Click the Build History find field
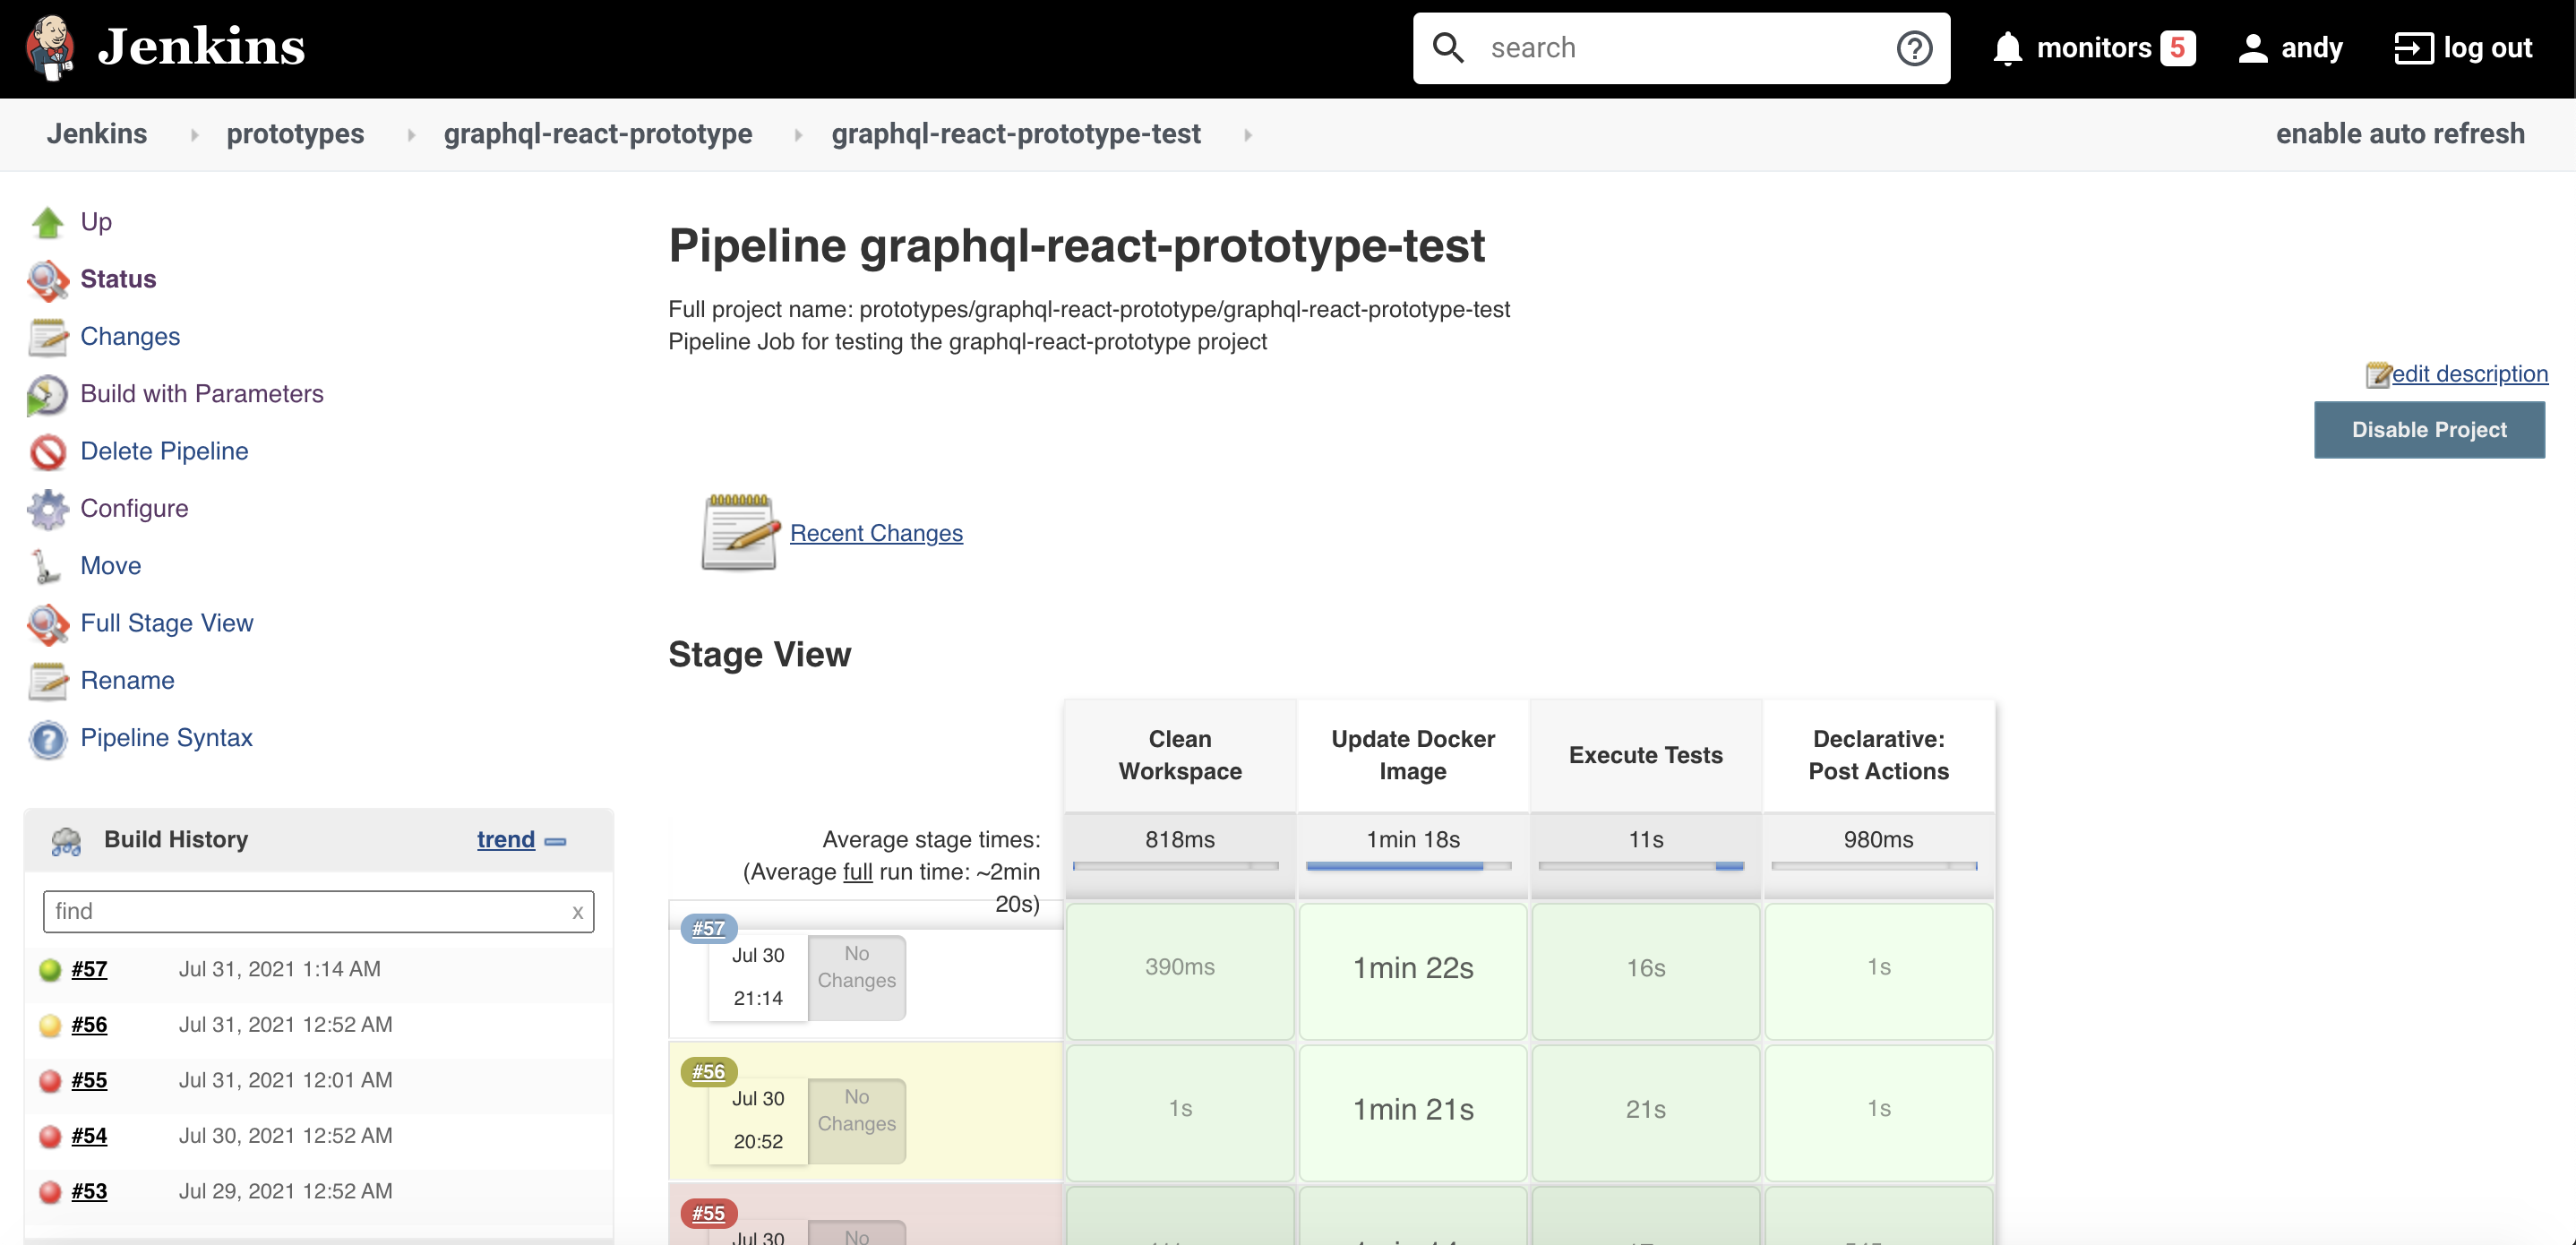 pos(318,912)
